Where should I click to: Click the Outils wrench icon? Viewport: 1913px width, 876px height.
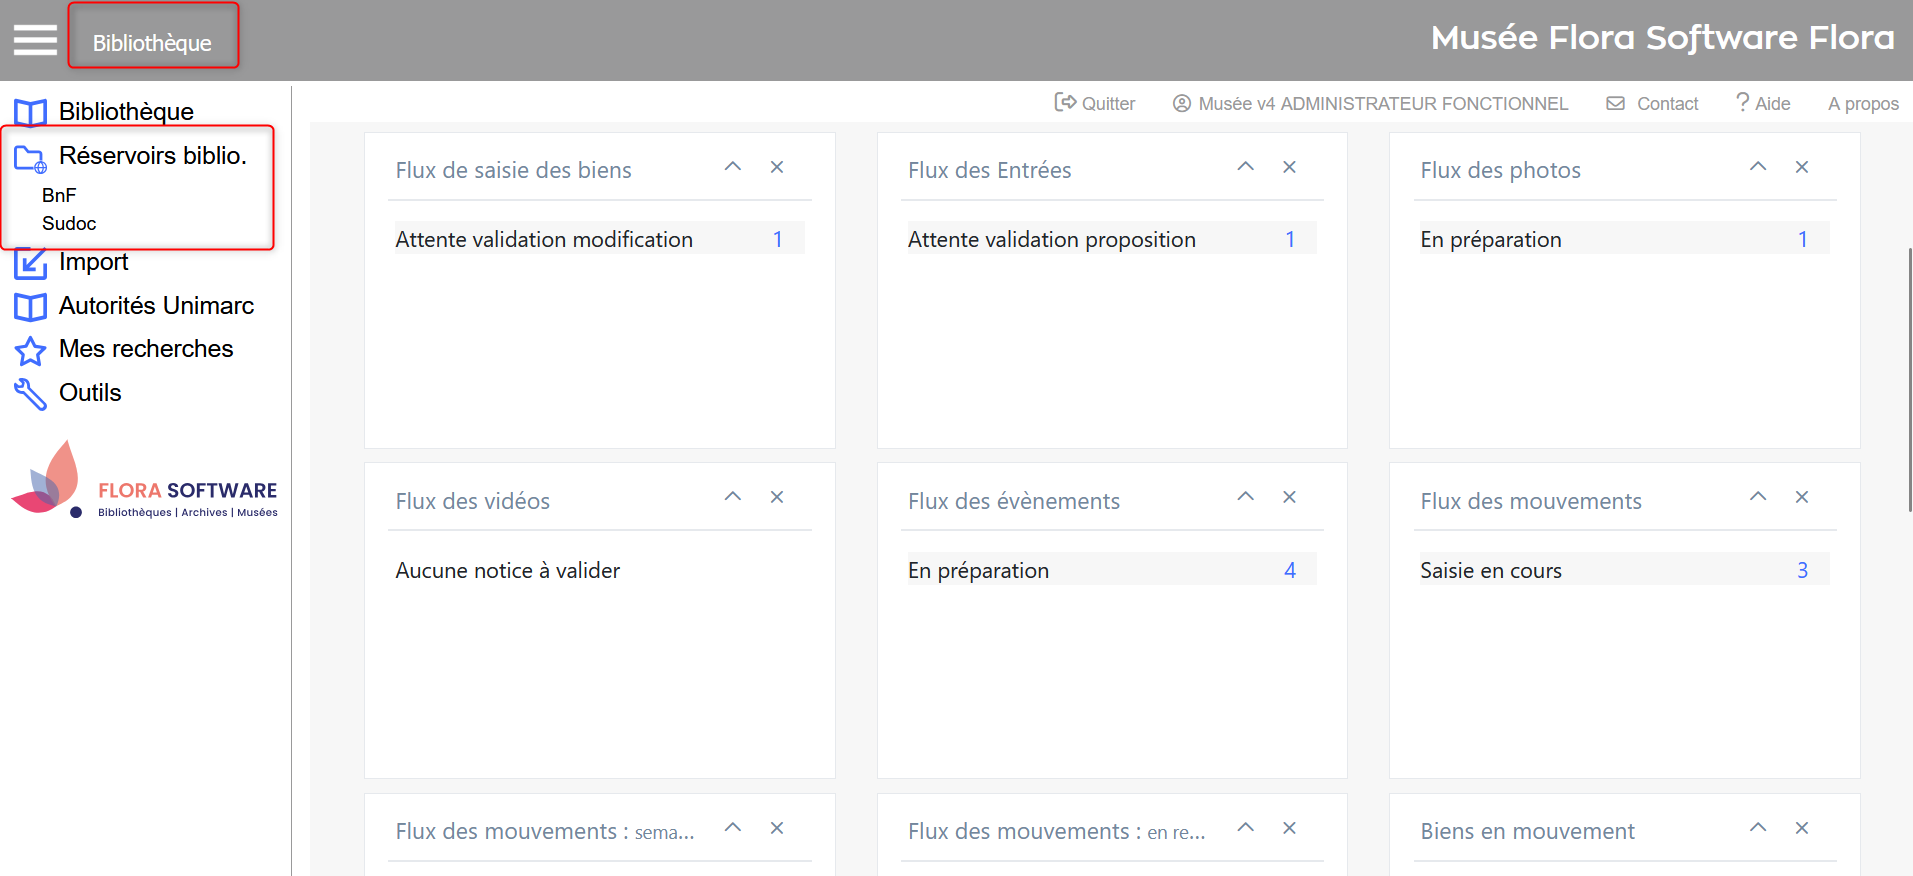(x=30, y=395)
